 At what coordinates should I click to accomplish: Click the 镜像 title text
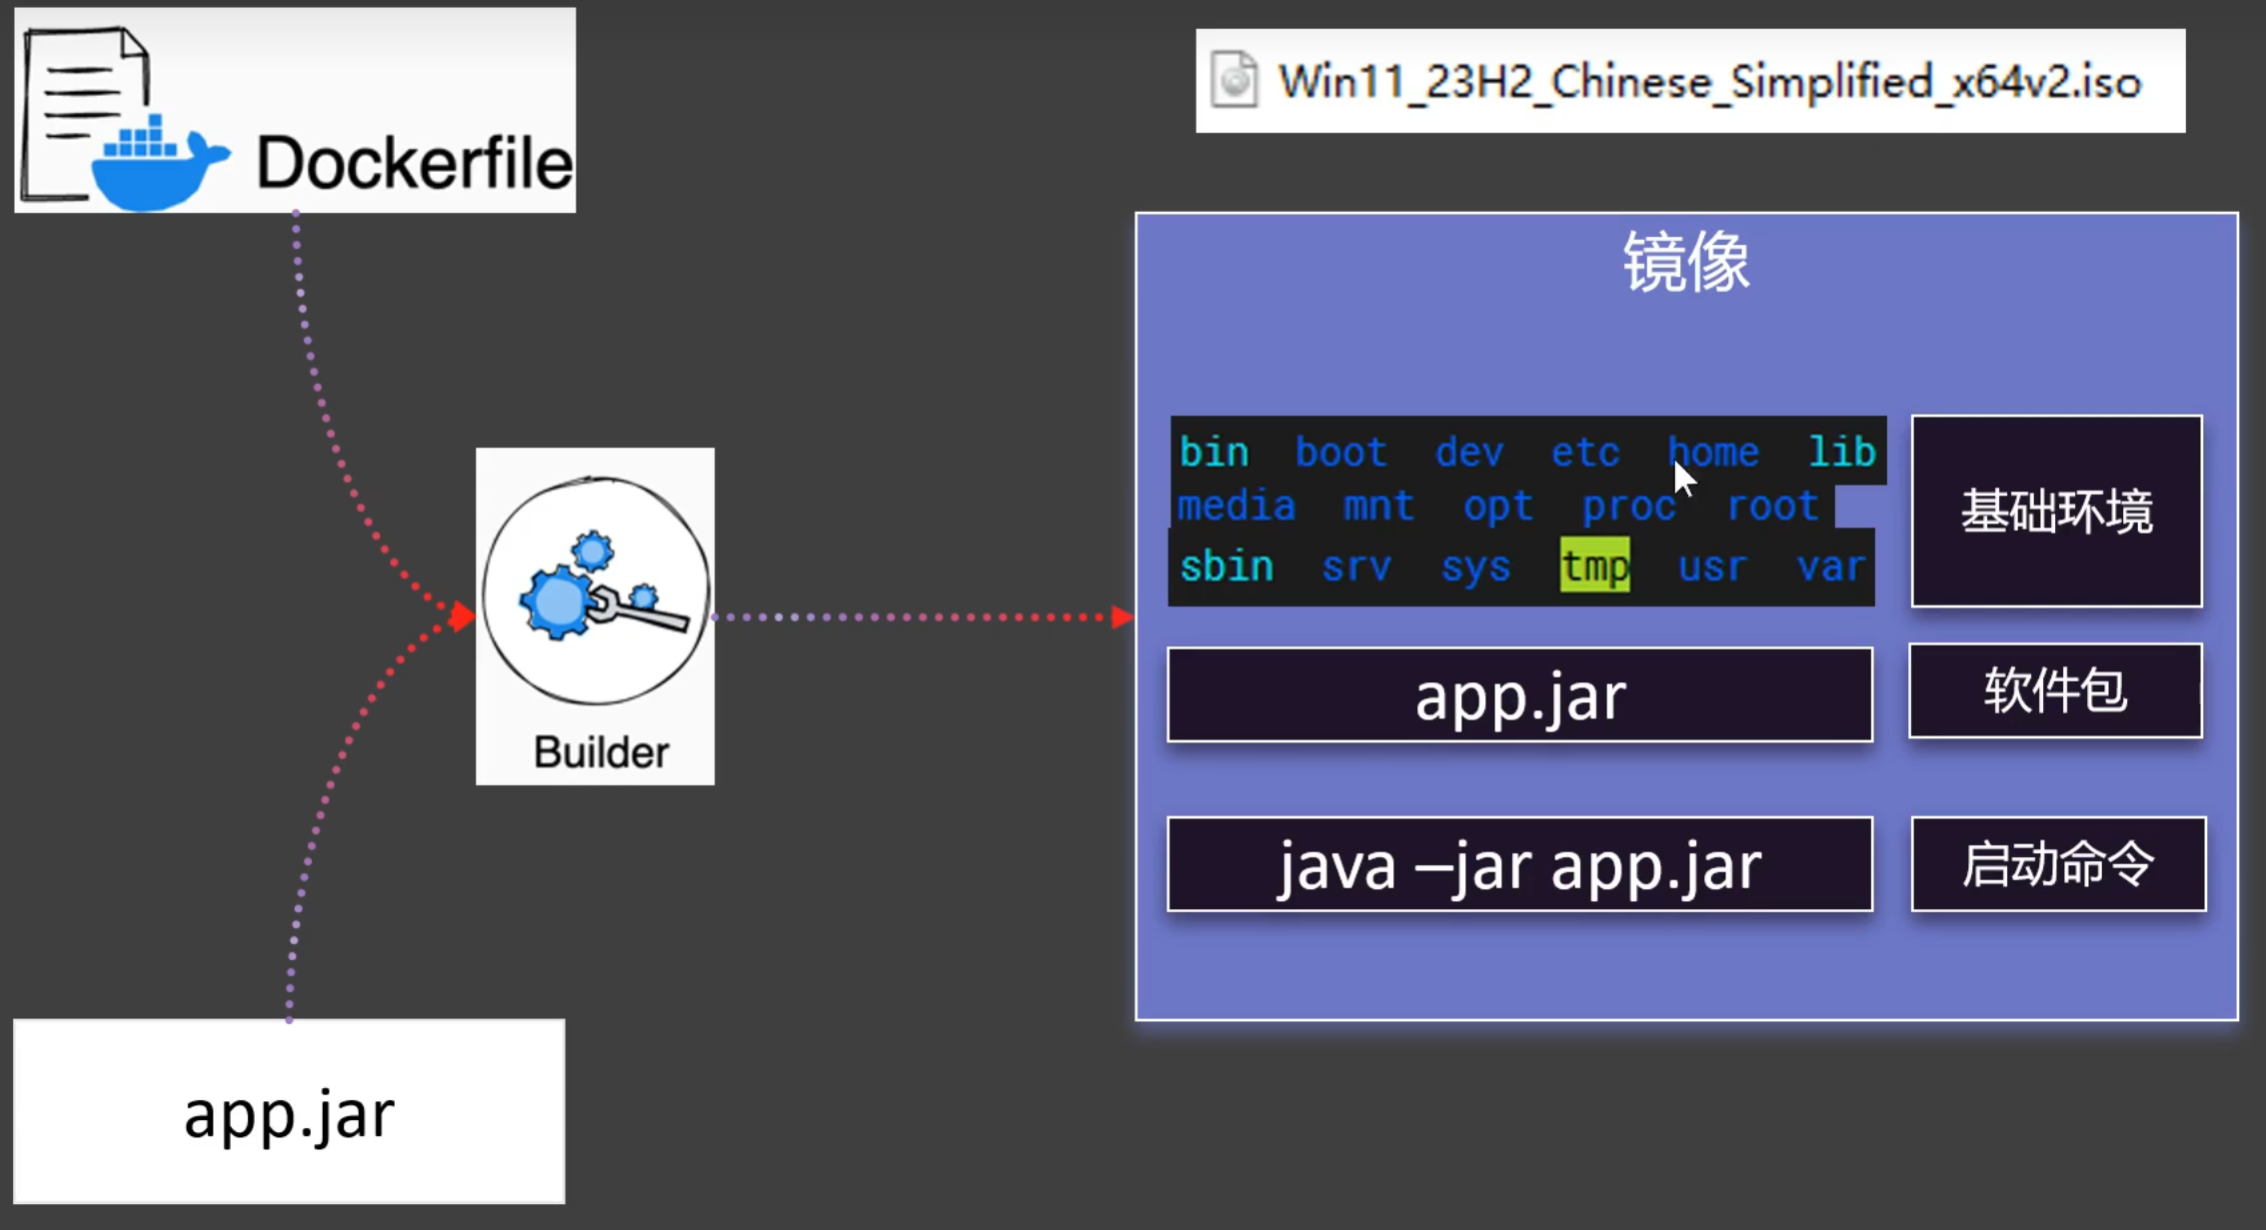click(x=1686, y=262)
